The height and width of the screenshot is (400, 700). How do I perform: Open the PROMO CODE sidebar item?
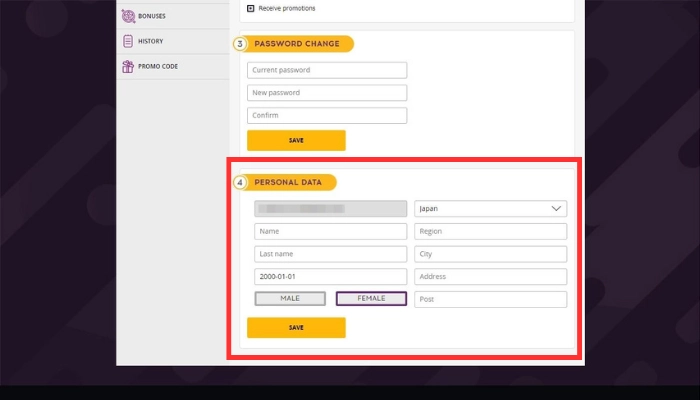tap(173, 67)
